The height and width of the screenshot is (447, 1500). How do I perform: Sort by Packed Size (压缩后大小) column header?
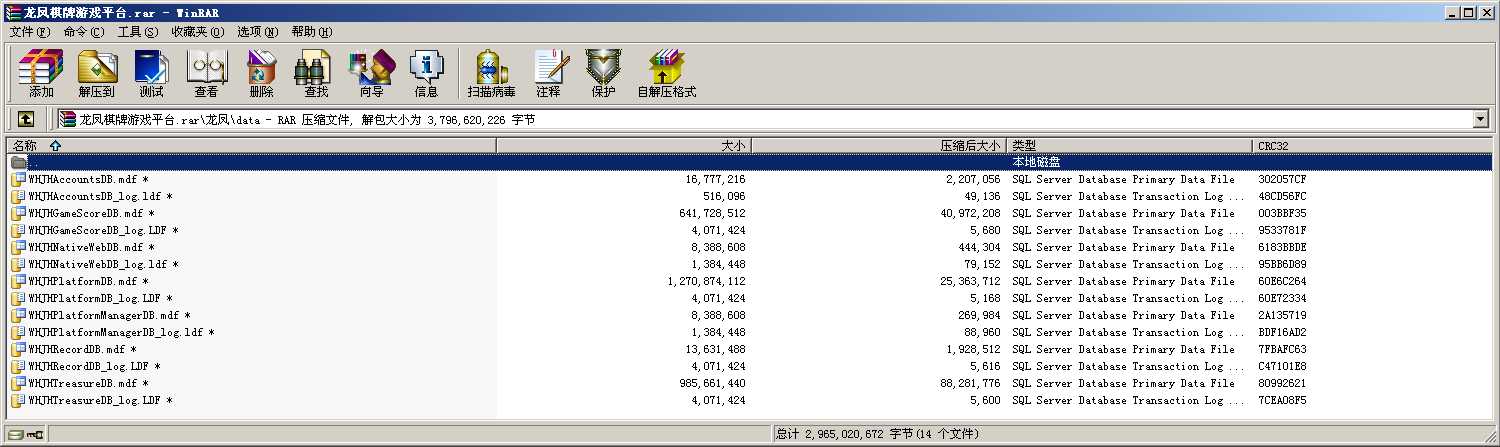tap(878, 146)
